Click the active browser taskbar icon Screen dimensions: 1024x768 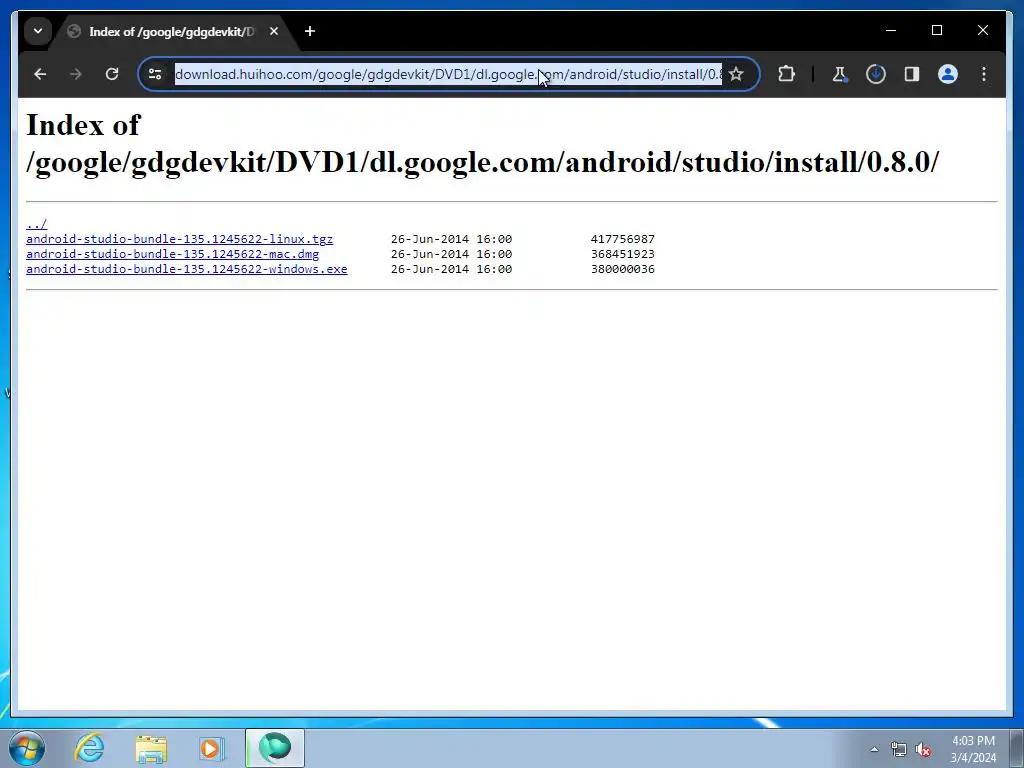click(x=275, y=748)
